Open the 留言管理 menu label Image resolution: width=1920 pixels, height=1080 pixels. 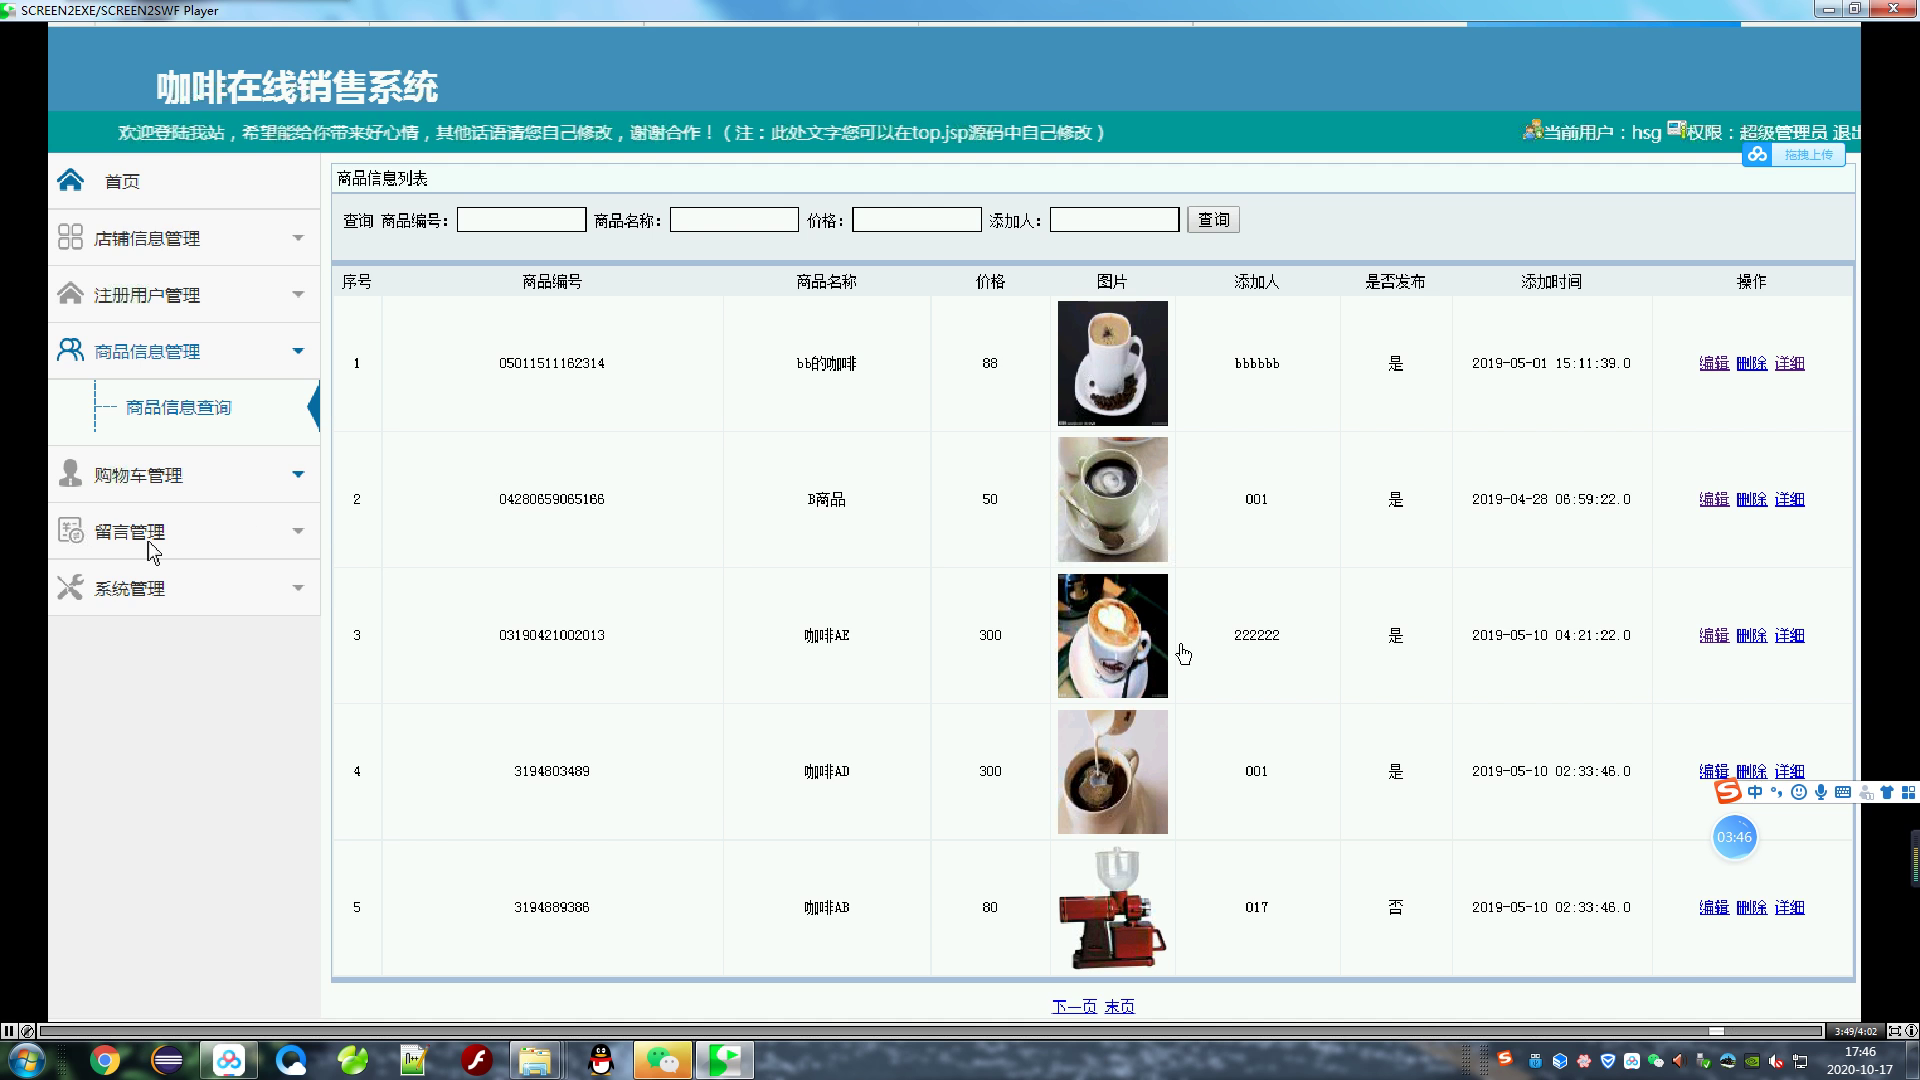(129, 532)
